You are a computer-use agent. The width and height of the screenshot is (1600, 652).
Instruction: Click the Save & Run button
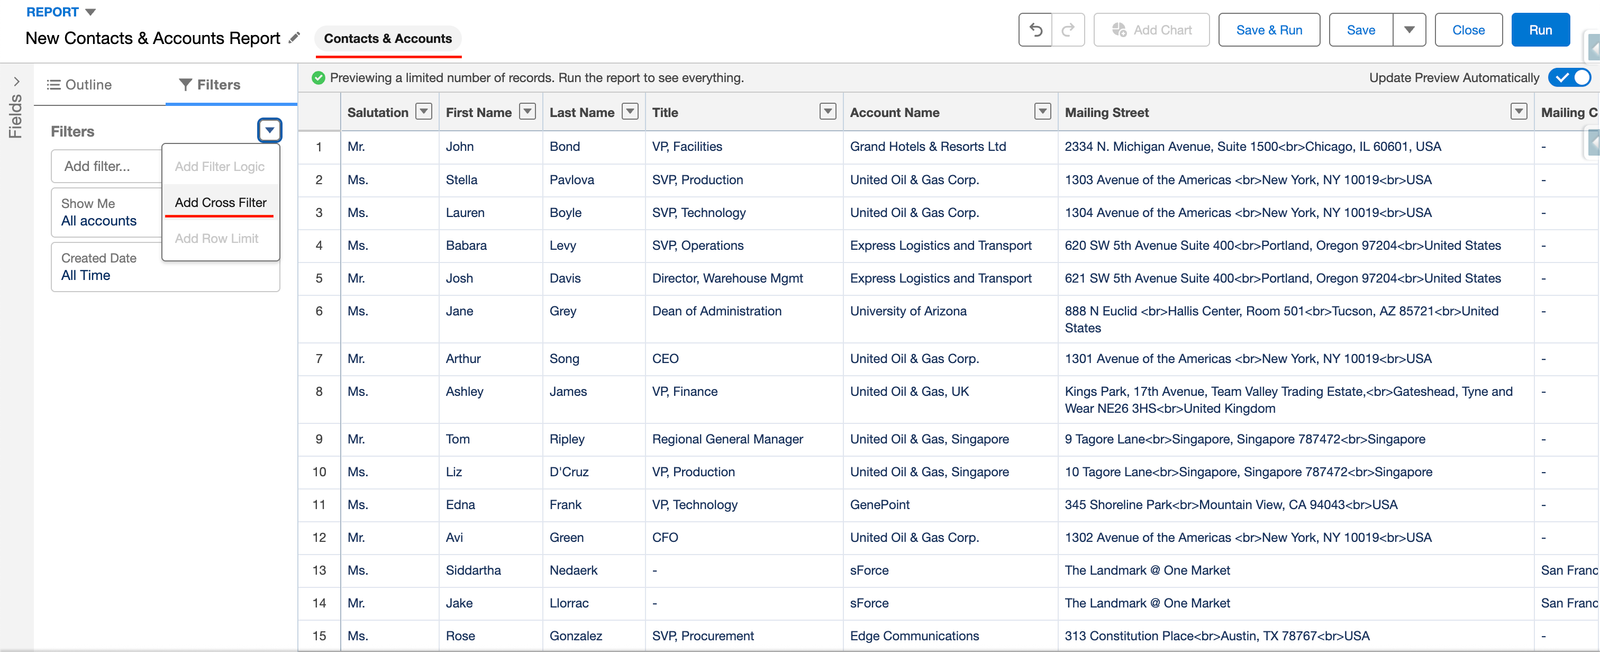point(1269,30)
